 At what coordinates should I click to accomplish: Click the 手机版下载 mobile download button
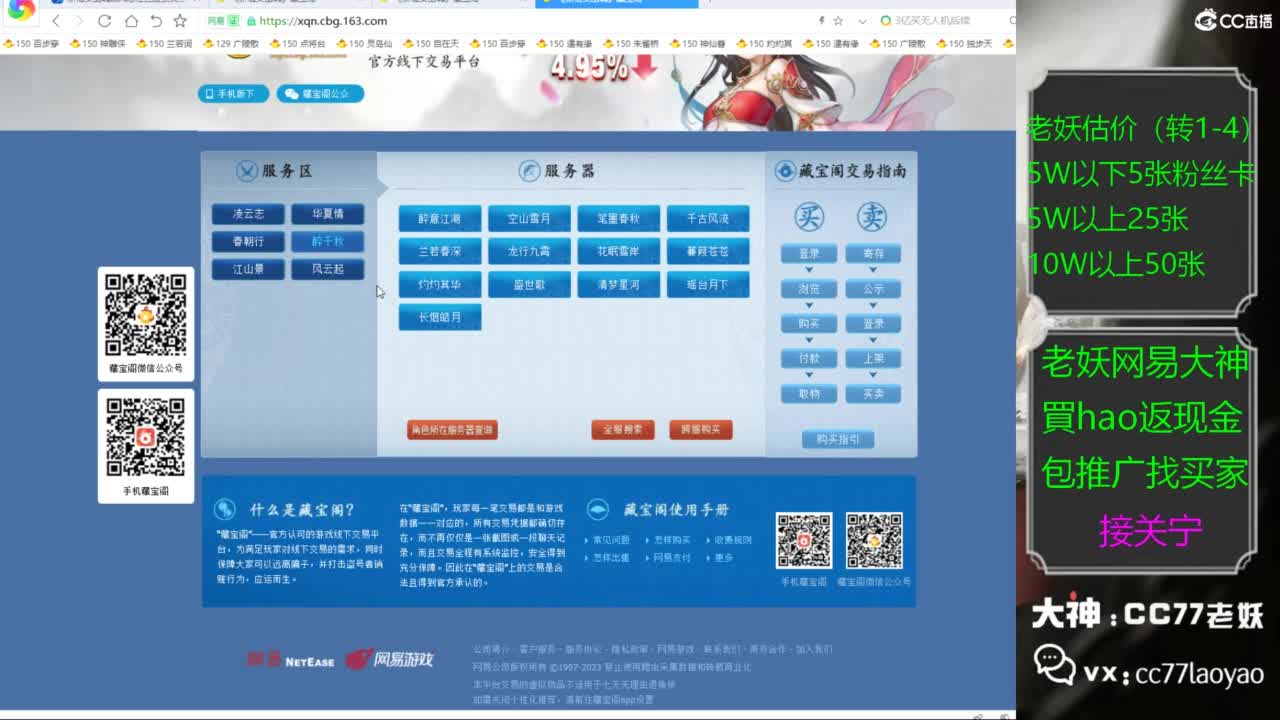pos(233,93)
